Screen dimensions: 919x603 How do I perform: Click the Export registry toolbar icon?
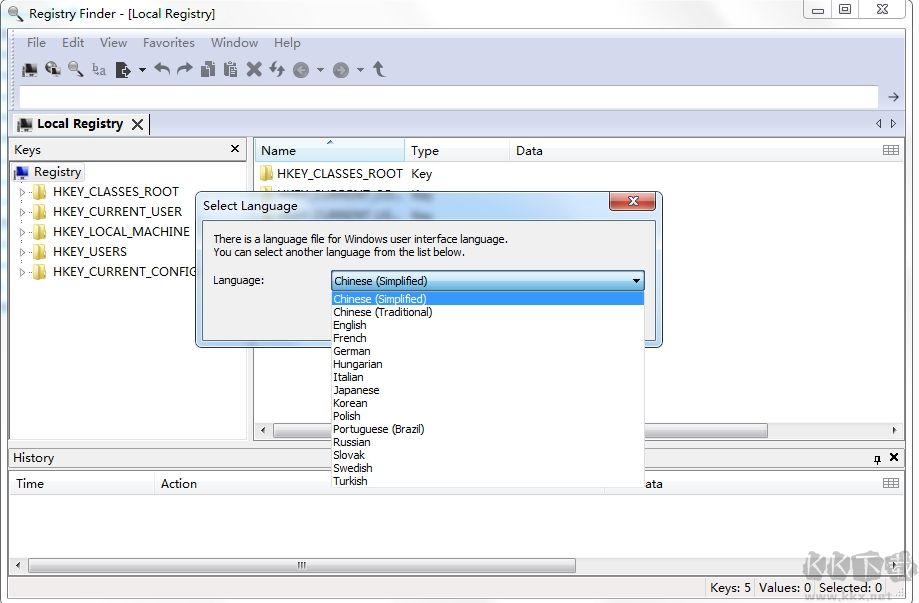(122, 69)
